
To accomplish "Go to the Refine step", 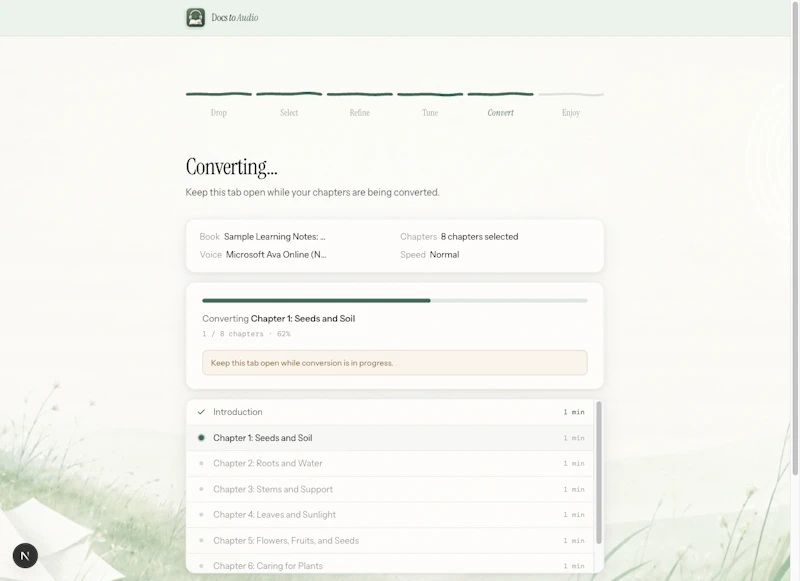I will coord(360,113).
